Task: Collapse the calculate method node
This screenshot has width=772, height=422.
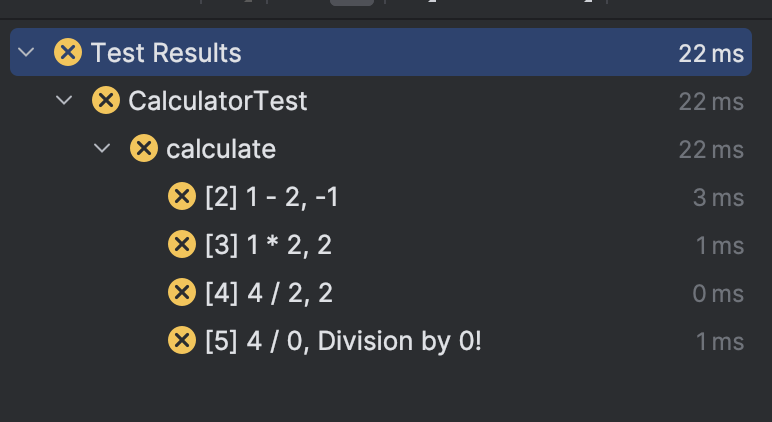Action: tap(102, 149)
